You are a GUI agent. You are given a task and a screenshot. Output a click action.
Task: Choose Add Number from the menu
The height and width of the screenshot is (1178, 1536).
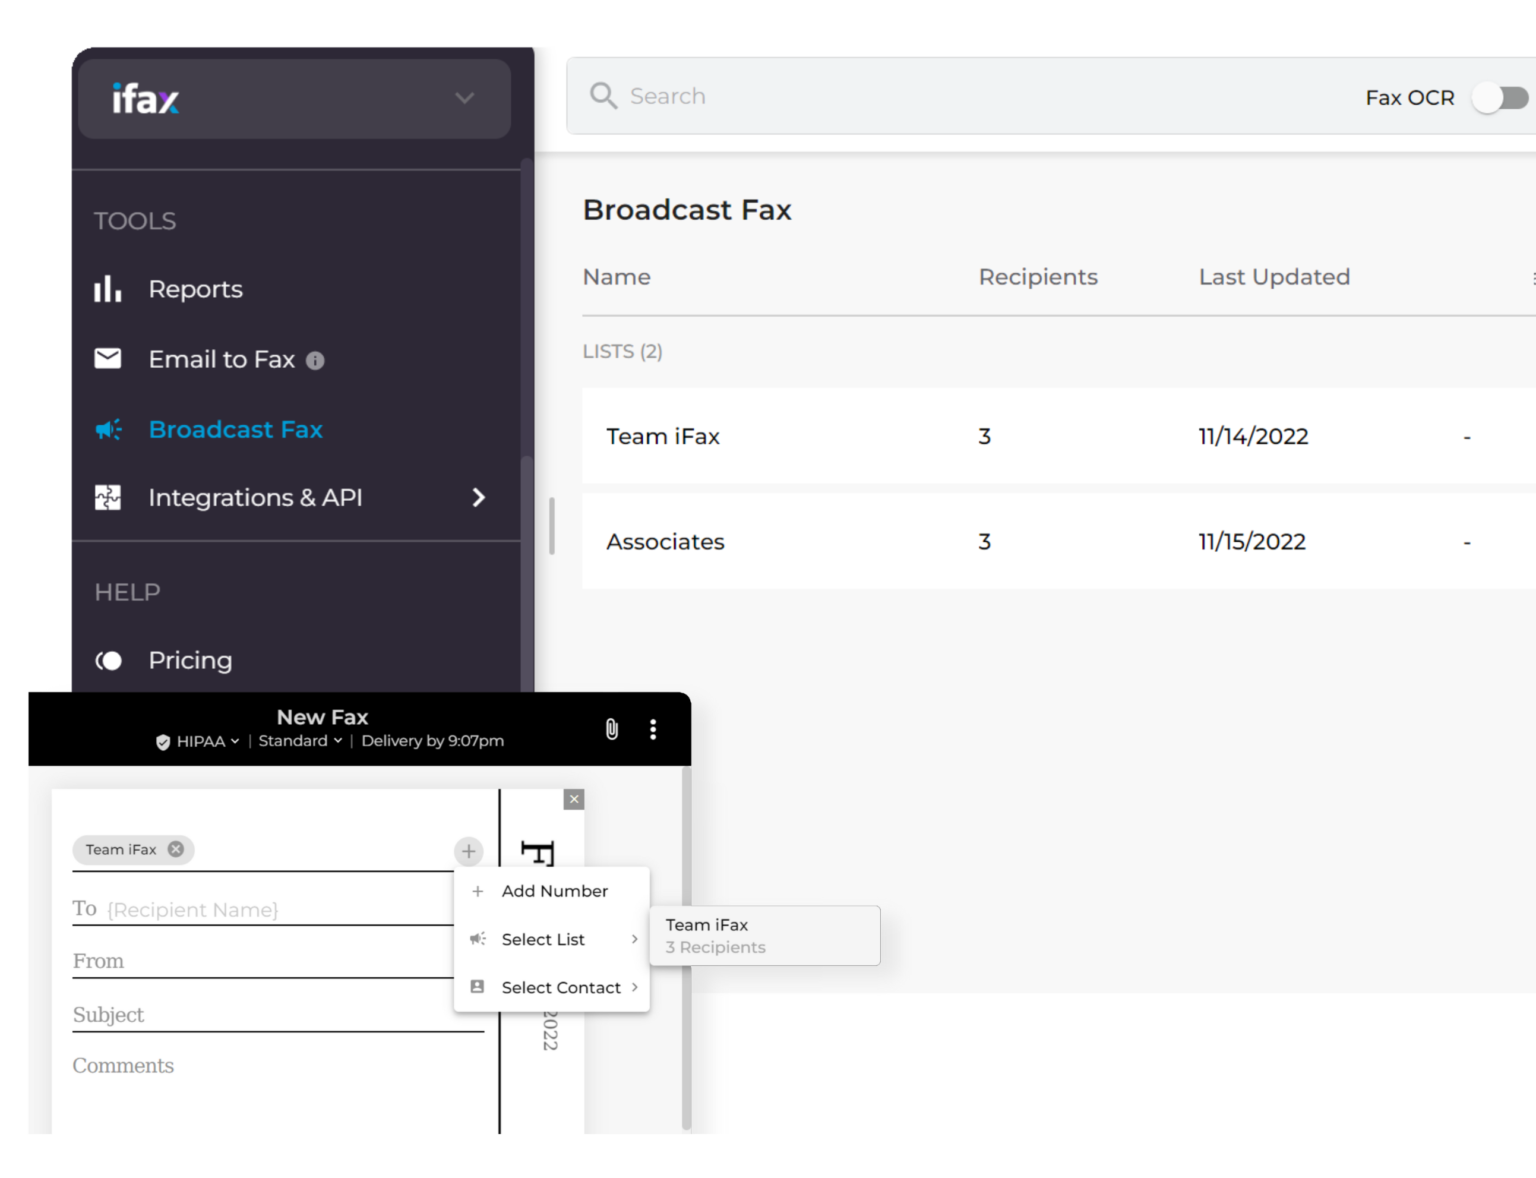point(556,891)
